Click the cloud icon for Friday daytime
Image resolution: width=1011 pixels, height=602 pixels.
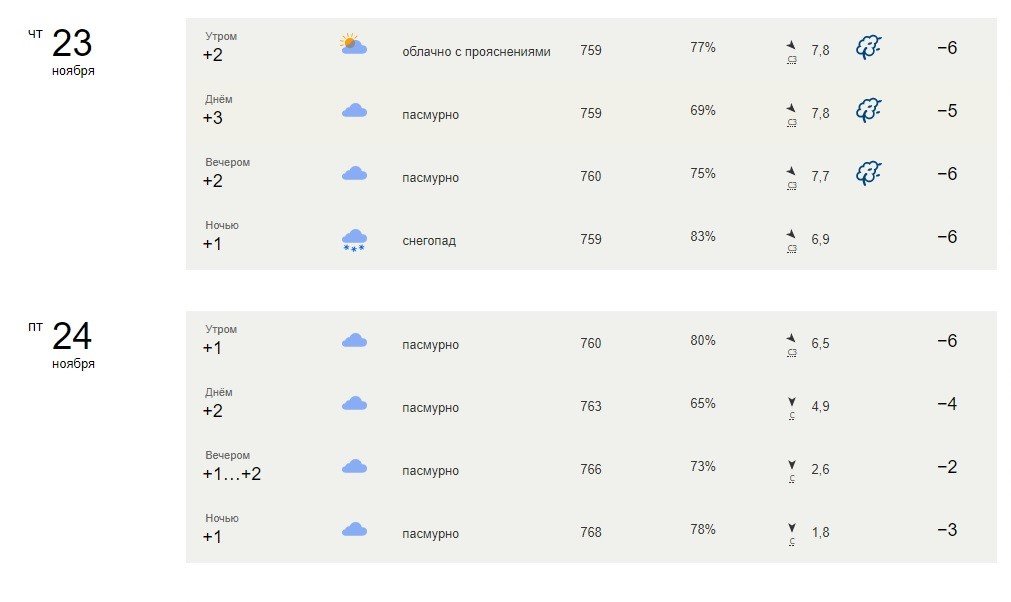354,404
